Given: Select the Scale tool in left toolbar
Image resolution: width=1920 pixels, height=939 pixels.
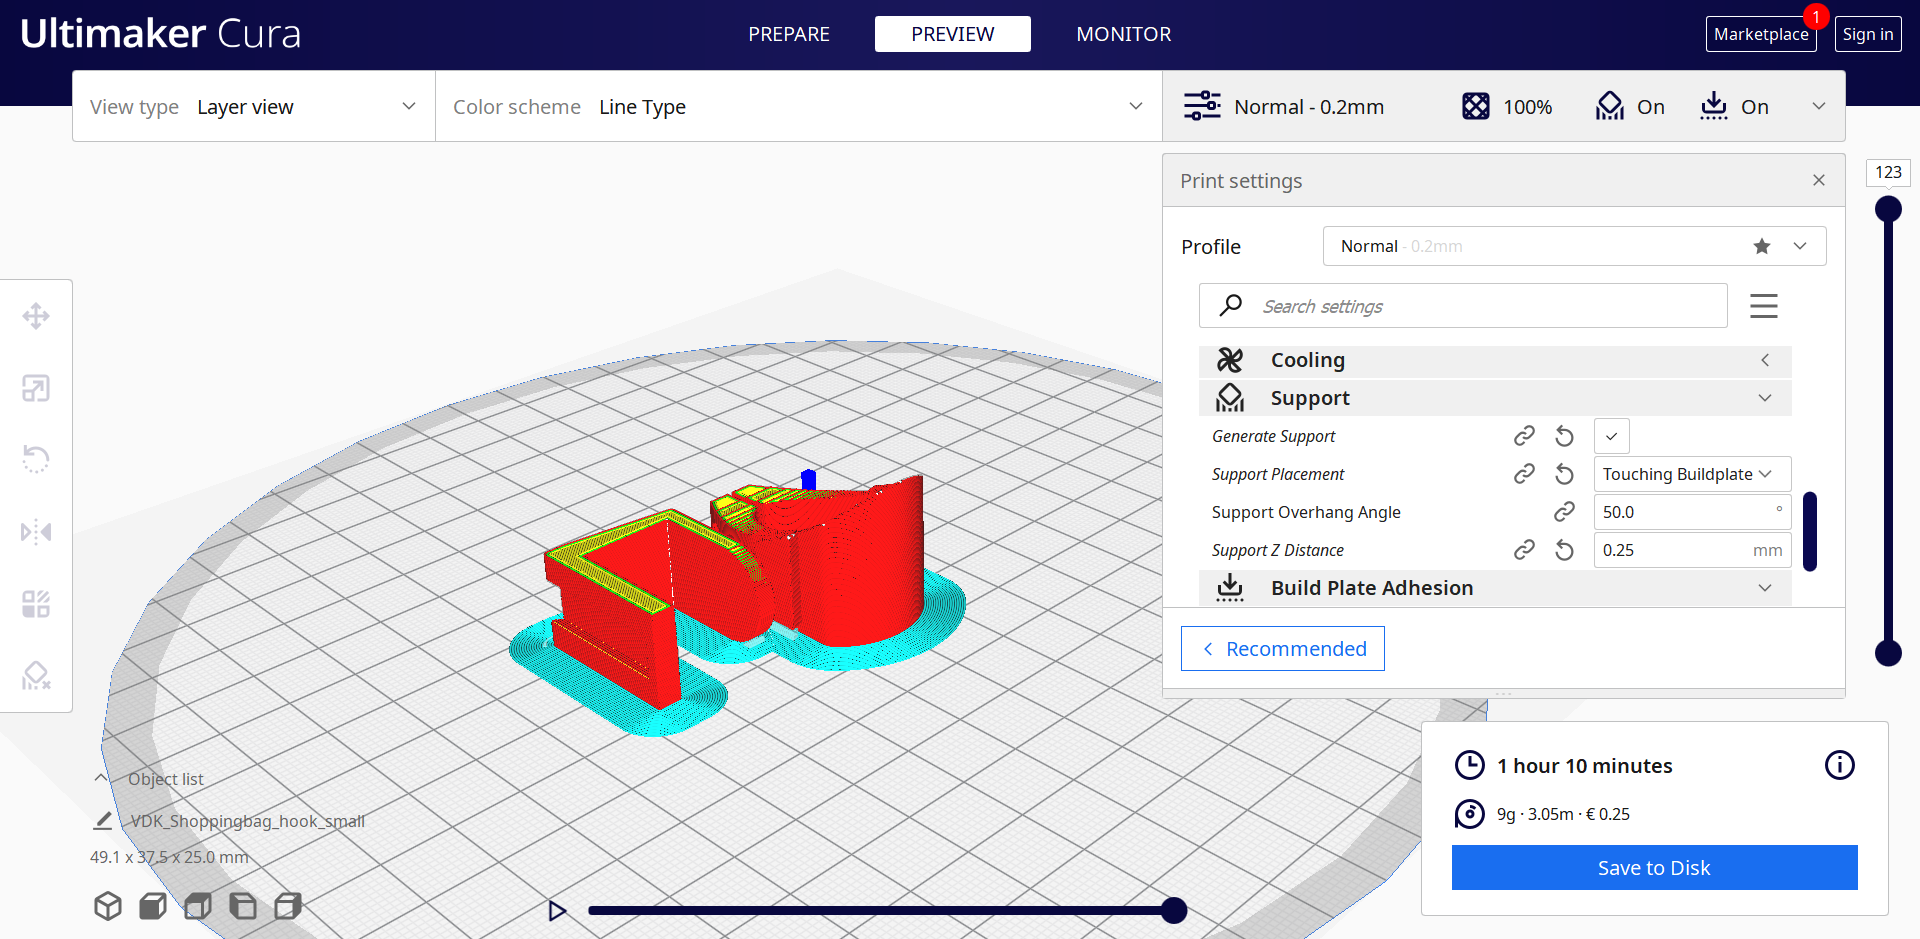Looking at the screenshot, I should click(36, 388).
